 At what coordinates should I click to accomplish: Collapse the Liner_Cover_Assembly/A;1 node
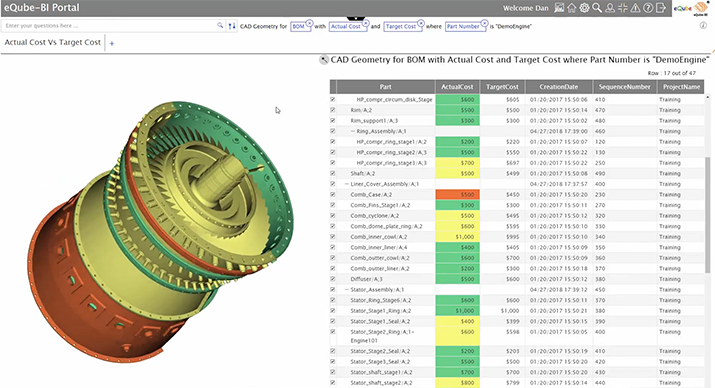pyautogui.click(x=347, y=184)
